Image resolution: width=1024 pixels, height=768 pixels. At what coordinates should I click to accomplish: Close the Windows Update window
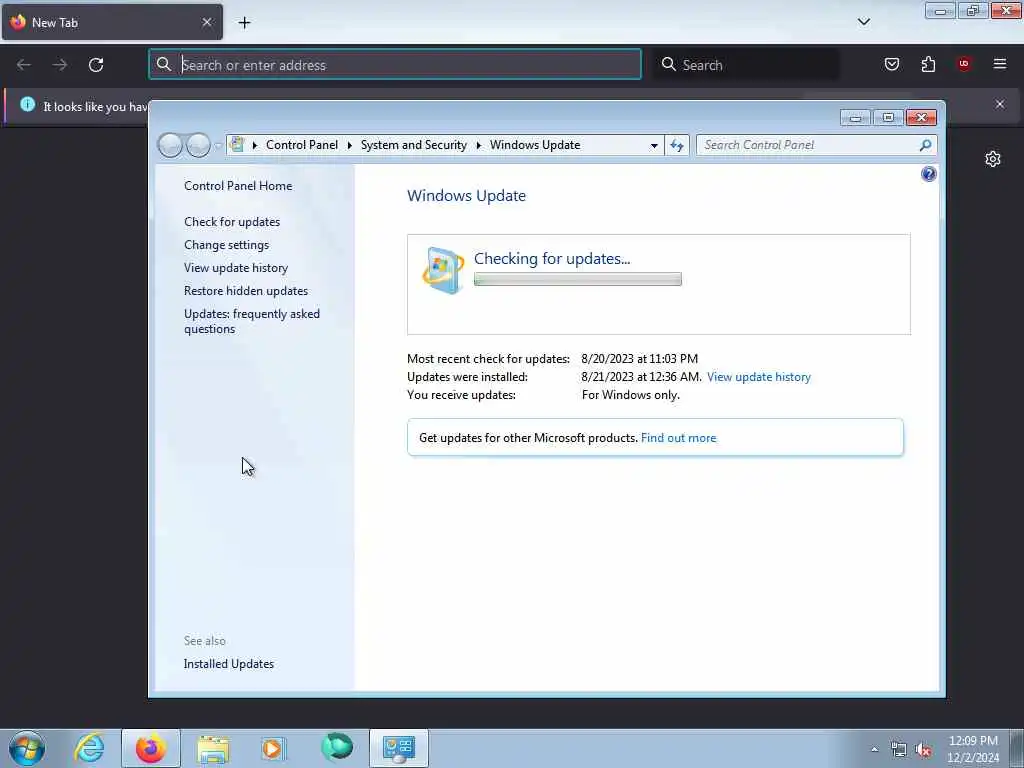[921, 118]
